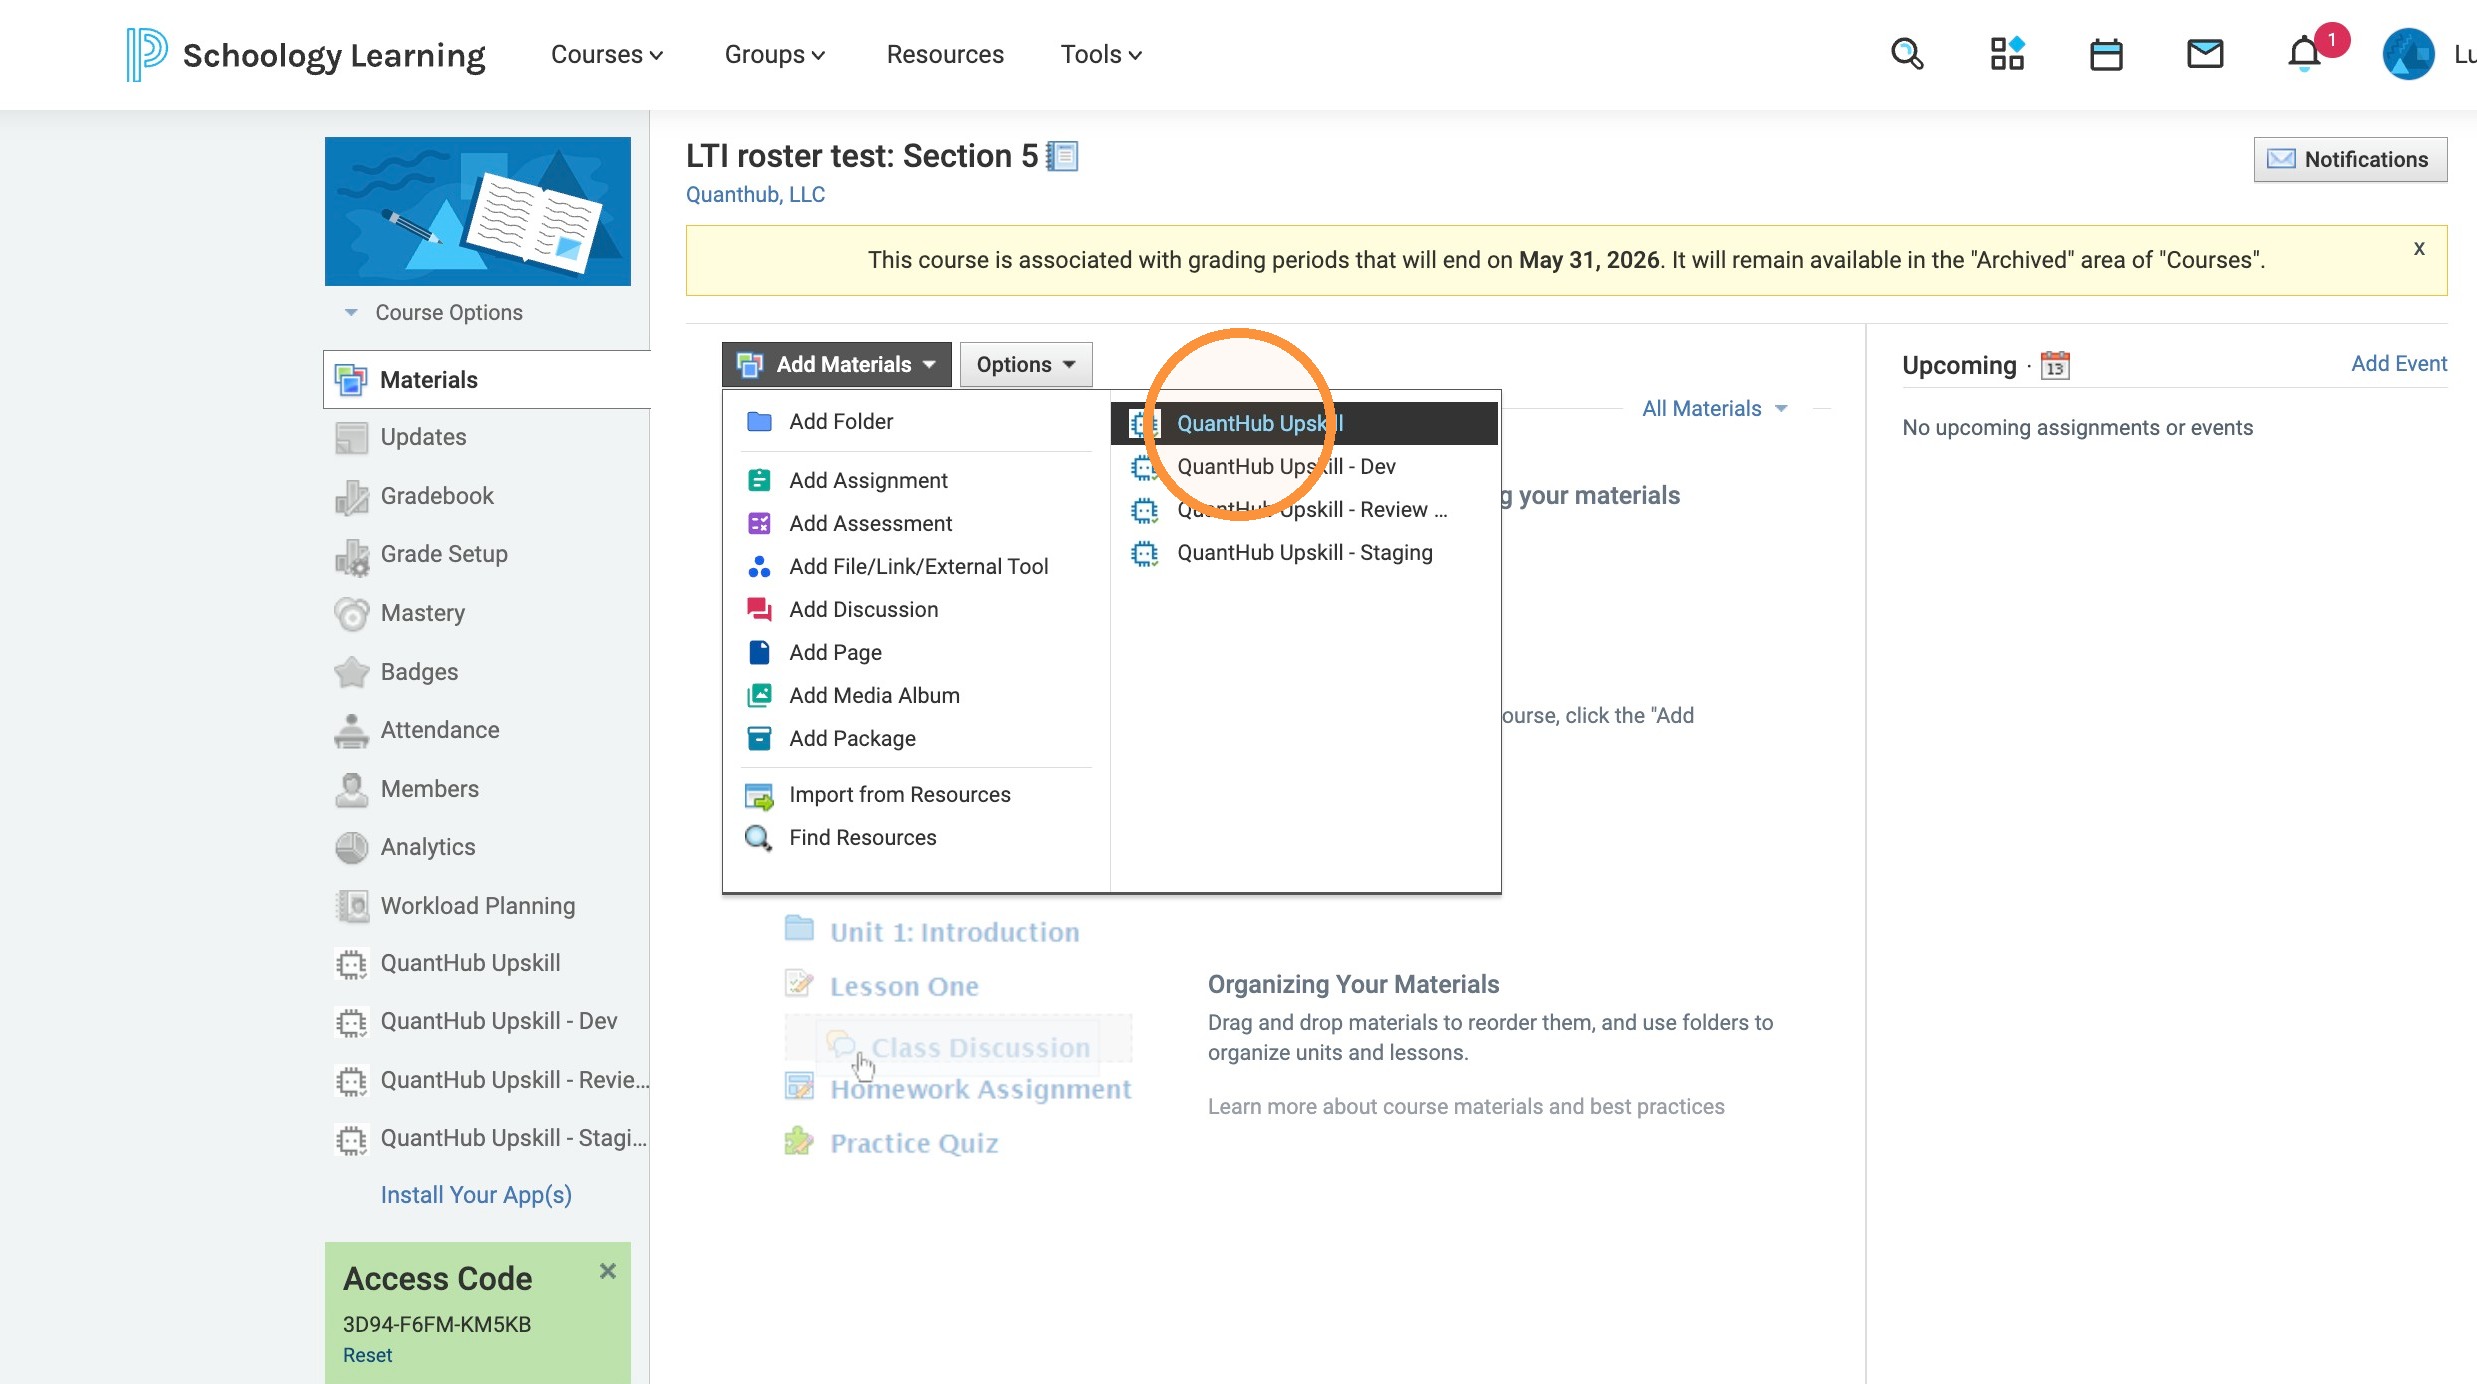Select QuantHub Upskill - Review submenu item
2477x1384 pixels.
(1304, 509)
